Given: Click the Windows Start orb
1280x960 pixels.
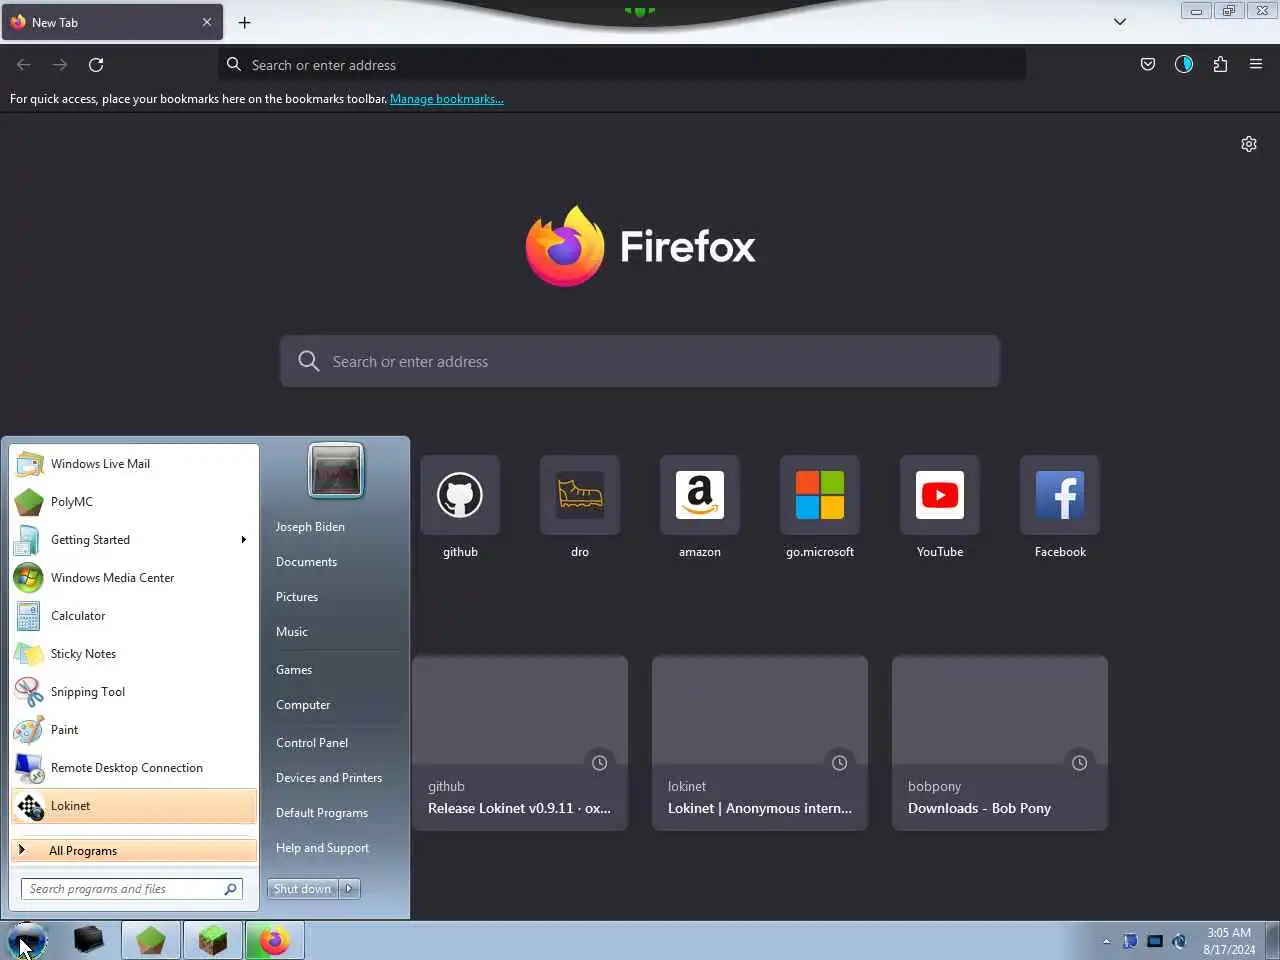Looking at the screenshot, I should coord(27,940).
